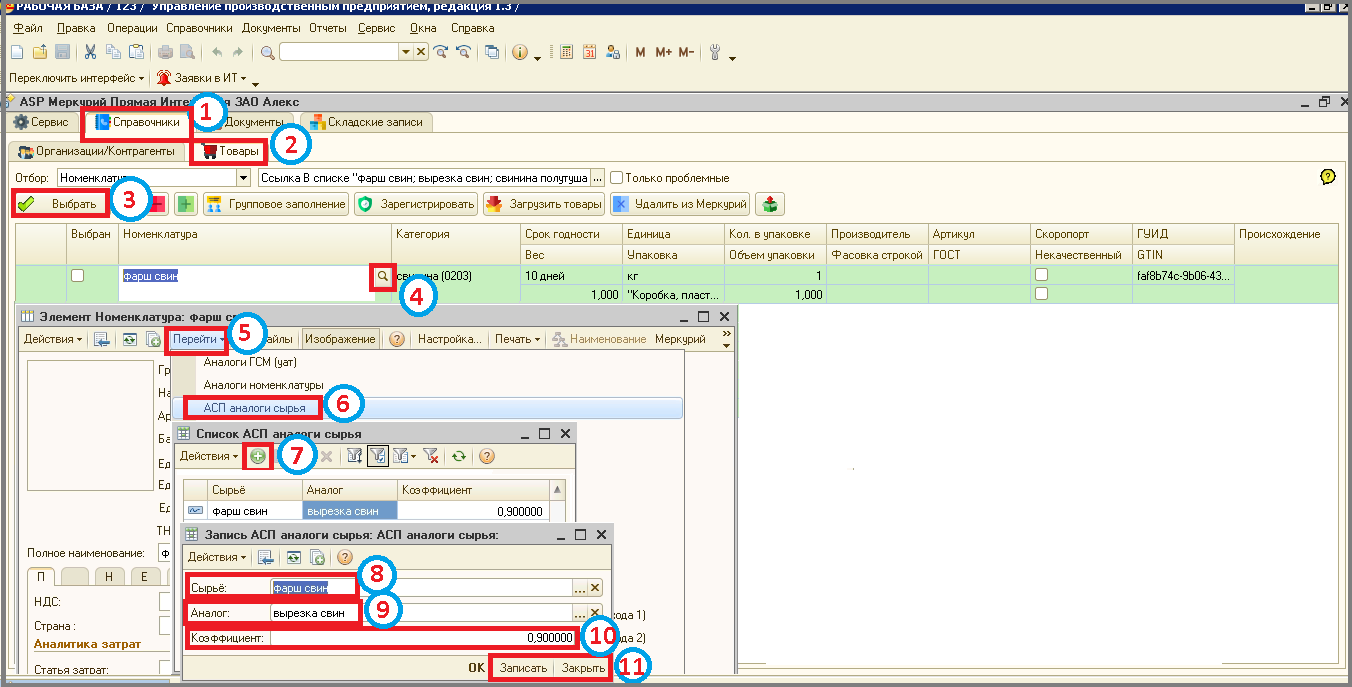Viewport: 1352px width, 687px height.
Task: Click the yellow Info help icon
Action: [x=520, y=52]
